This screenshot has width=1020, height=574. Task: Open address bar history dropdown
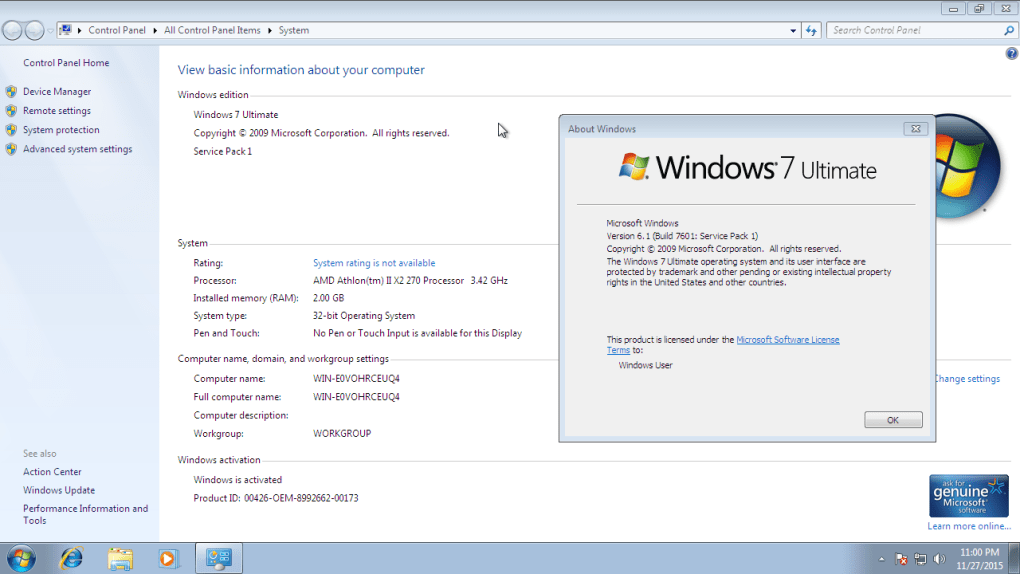click(792, 31)
